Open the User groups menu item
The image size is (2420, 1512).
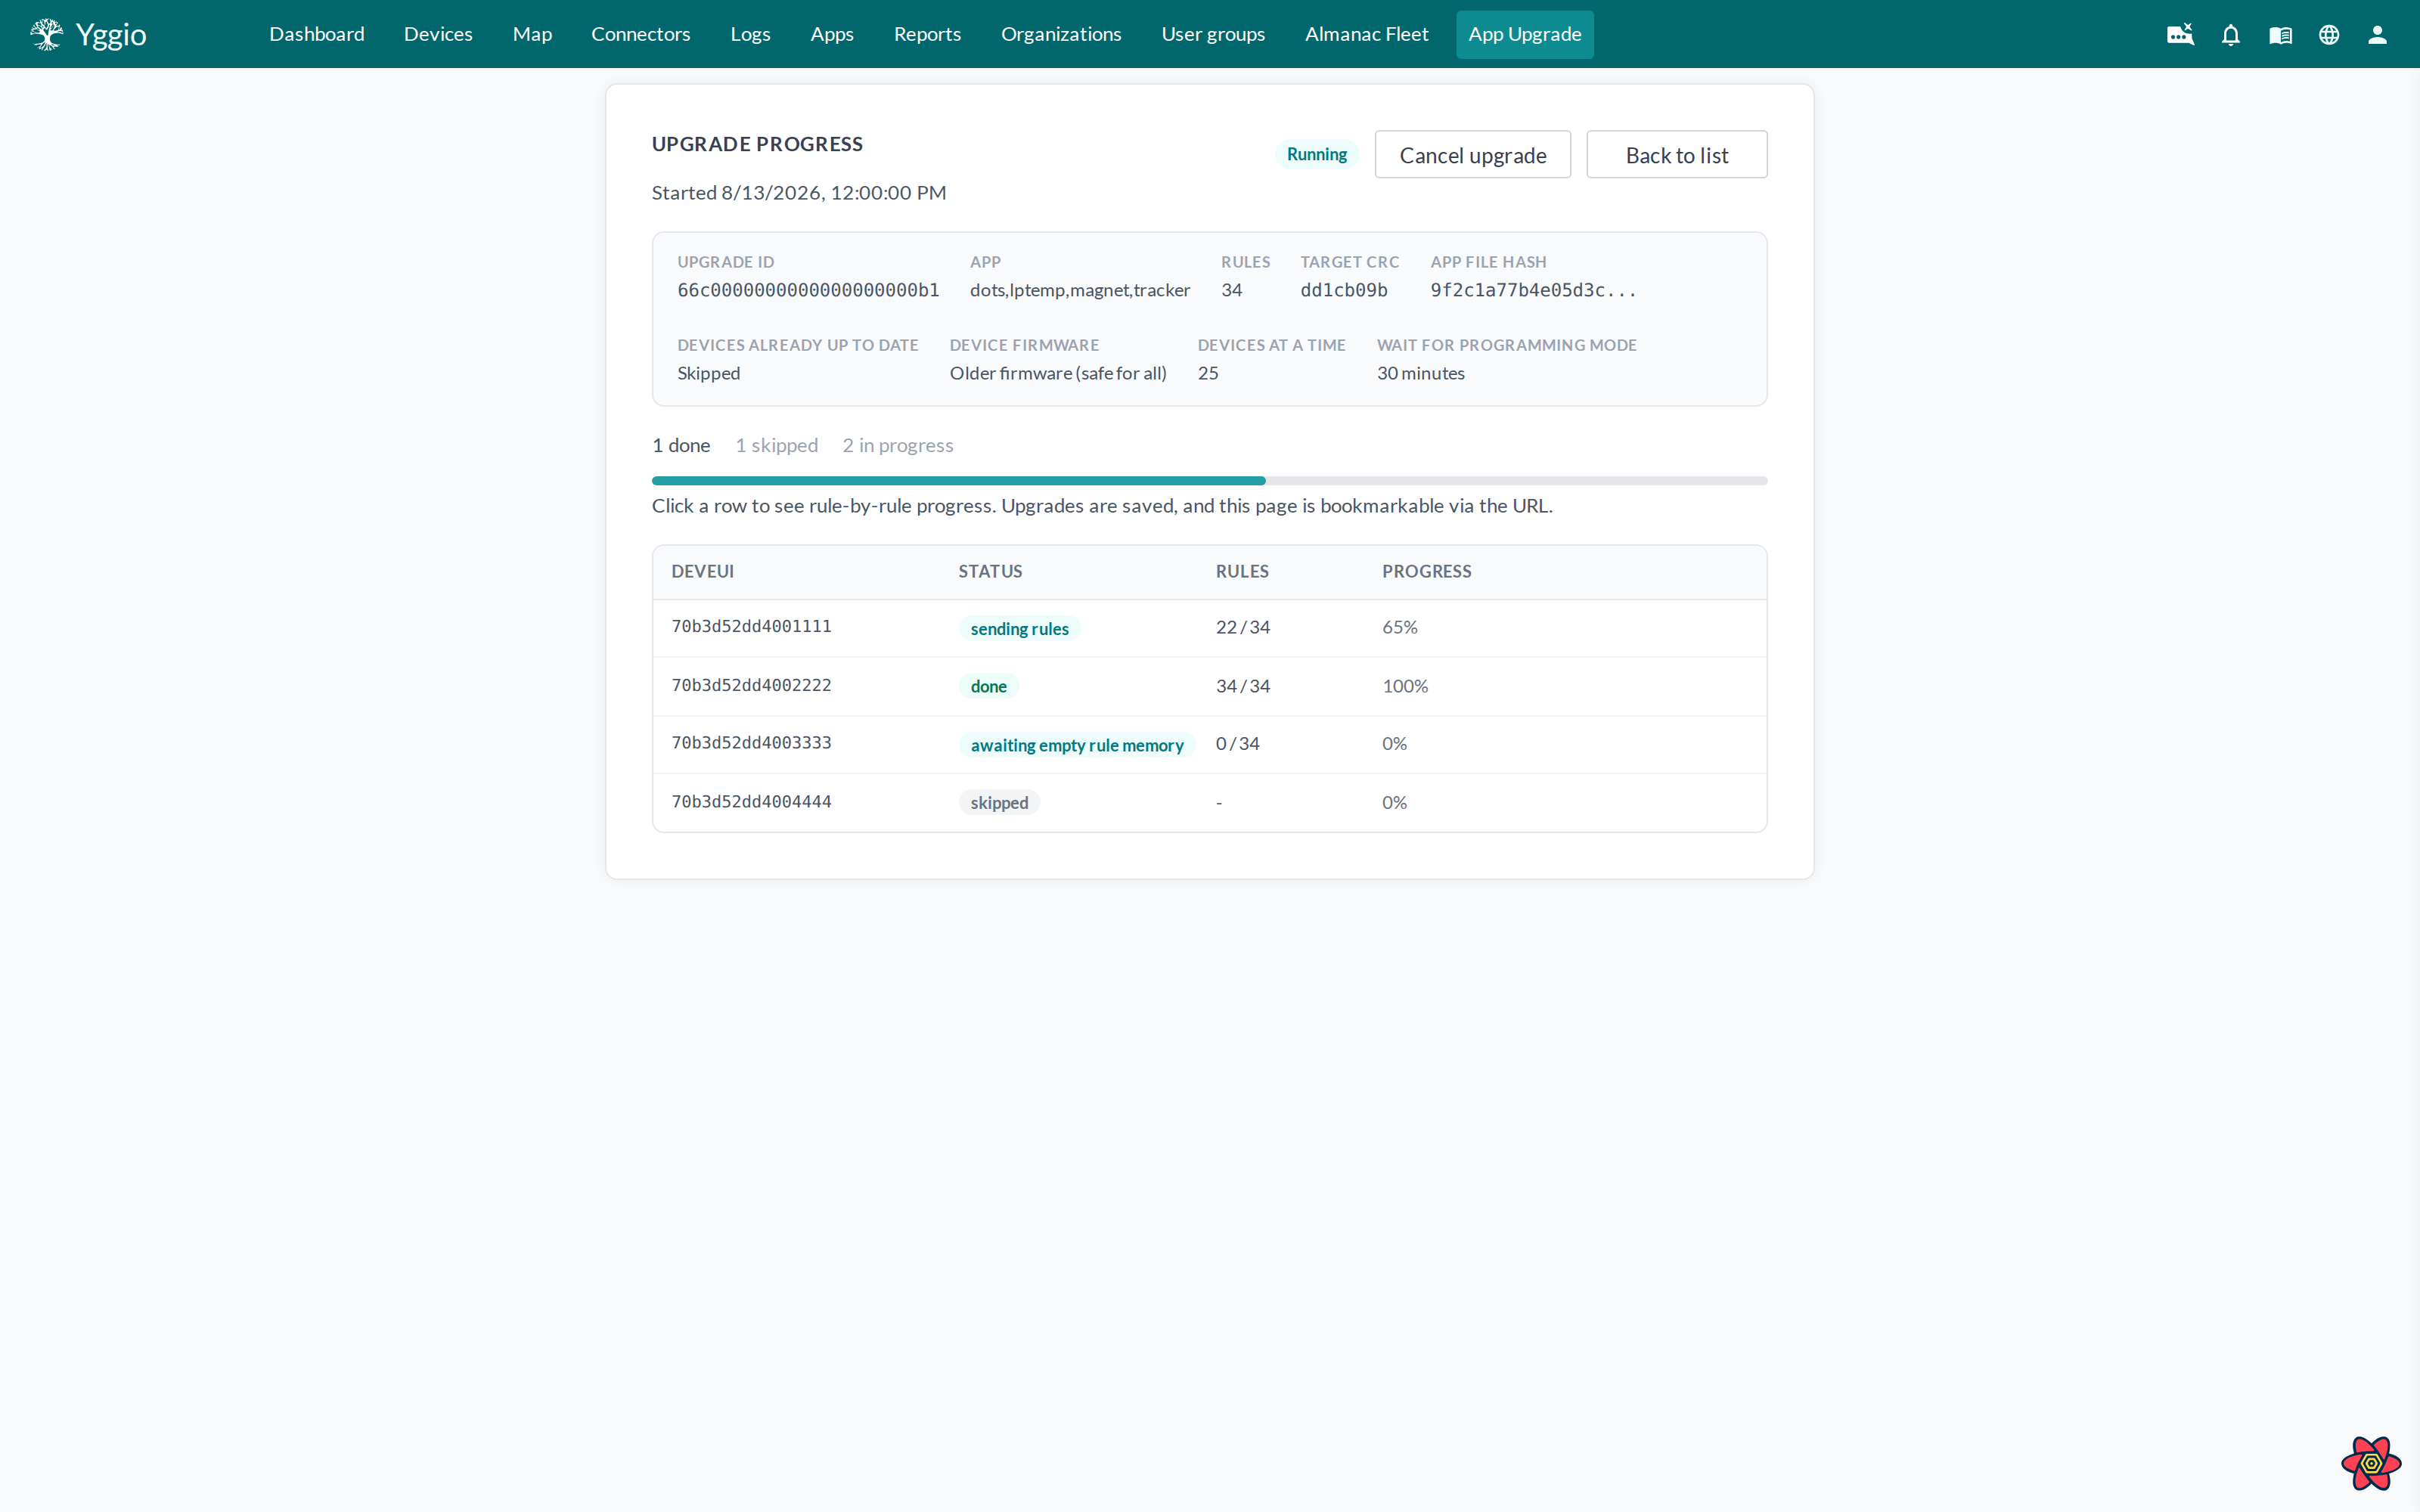(1213, 34)
